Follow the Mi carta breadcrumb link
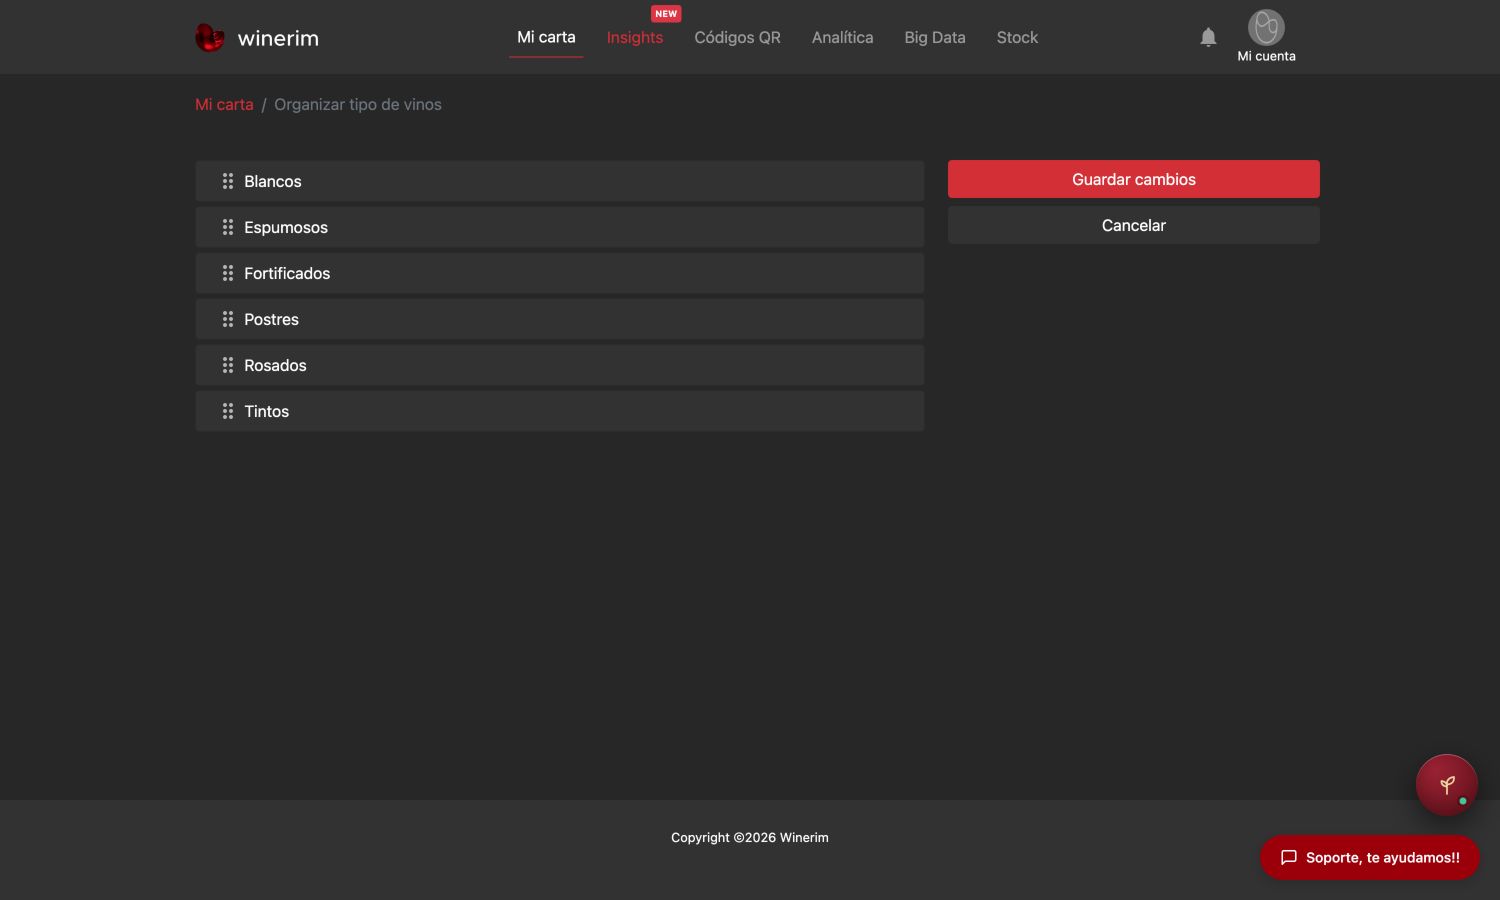The image size is (1500, 900). 224,104
